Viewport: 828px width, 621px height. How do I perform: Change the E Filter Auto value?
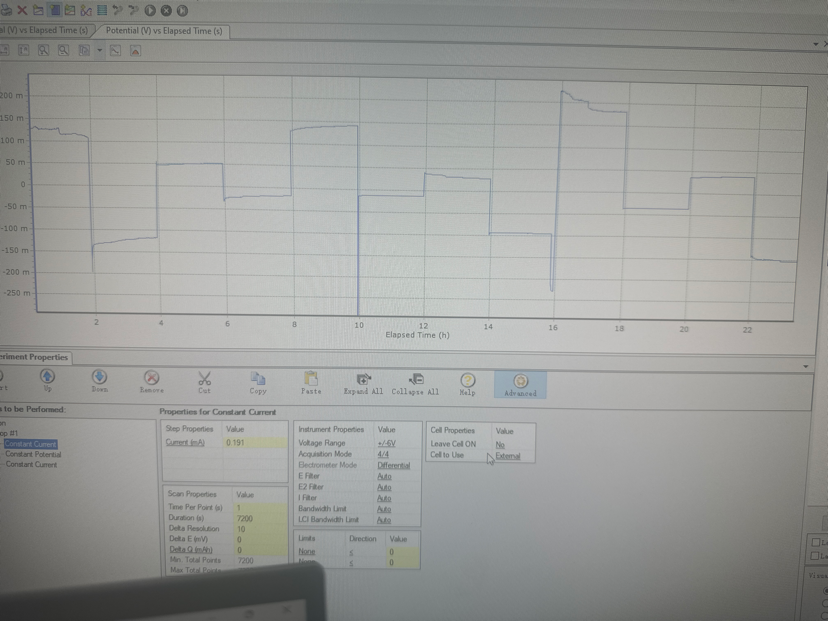[x=384, y=476]
